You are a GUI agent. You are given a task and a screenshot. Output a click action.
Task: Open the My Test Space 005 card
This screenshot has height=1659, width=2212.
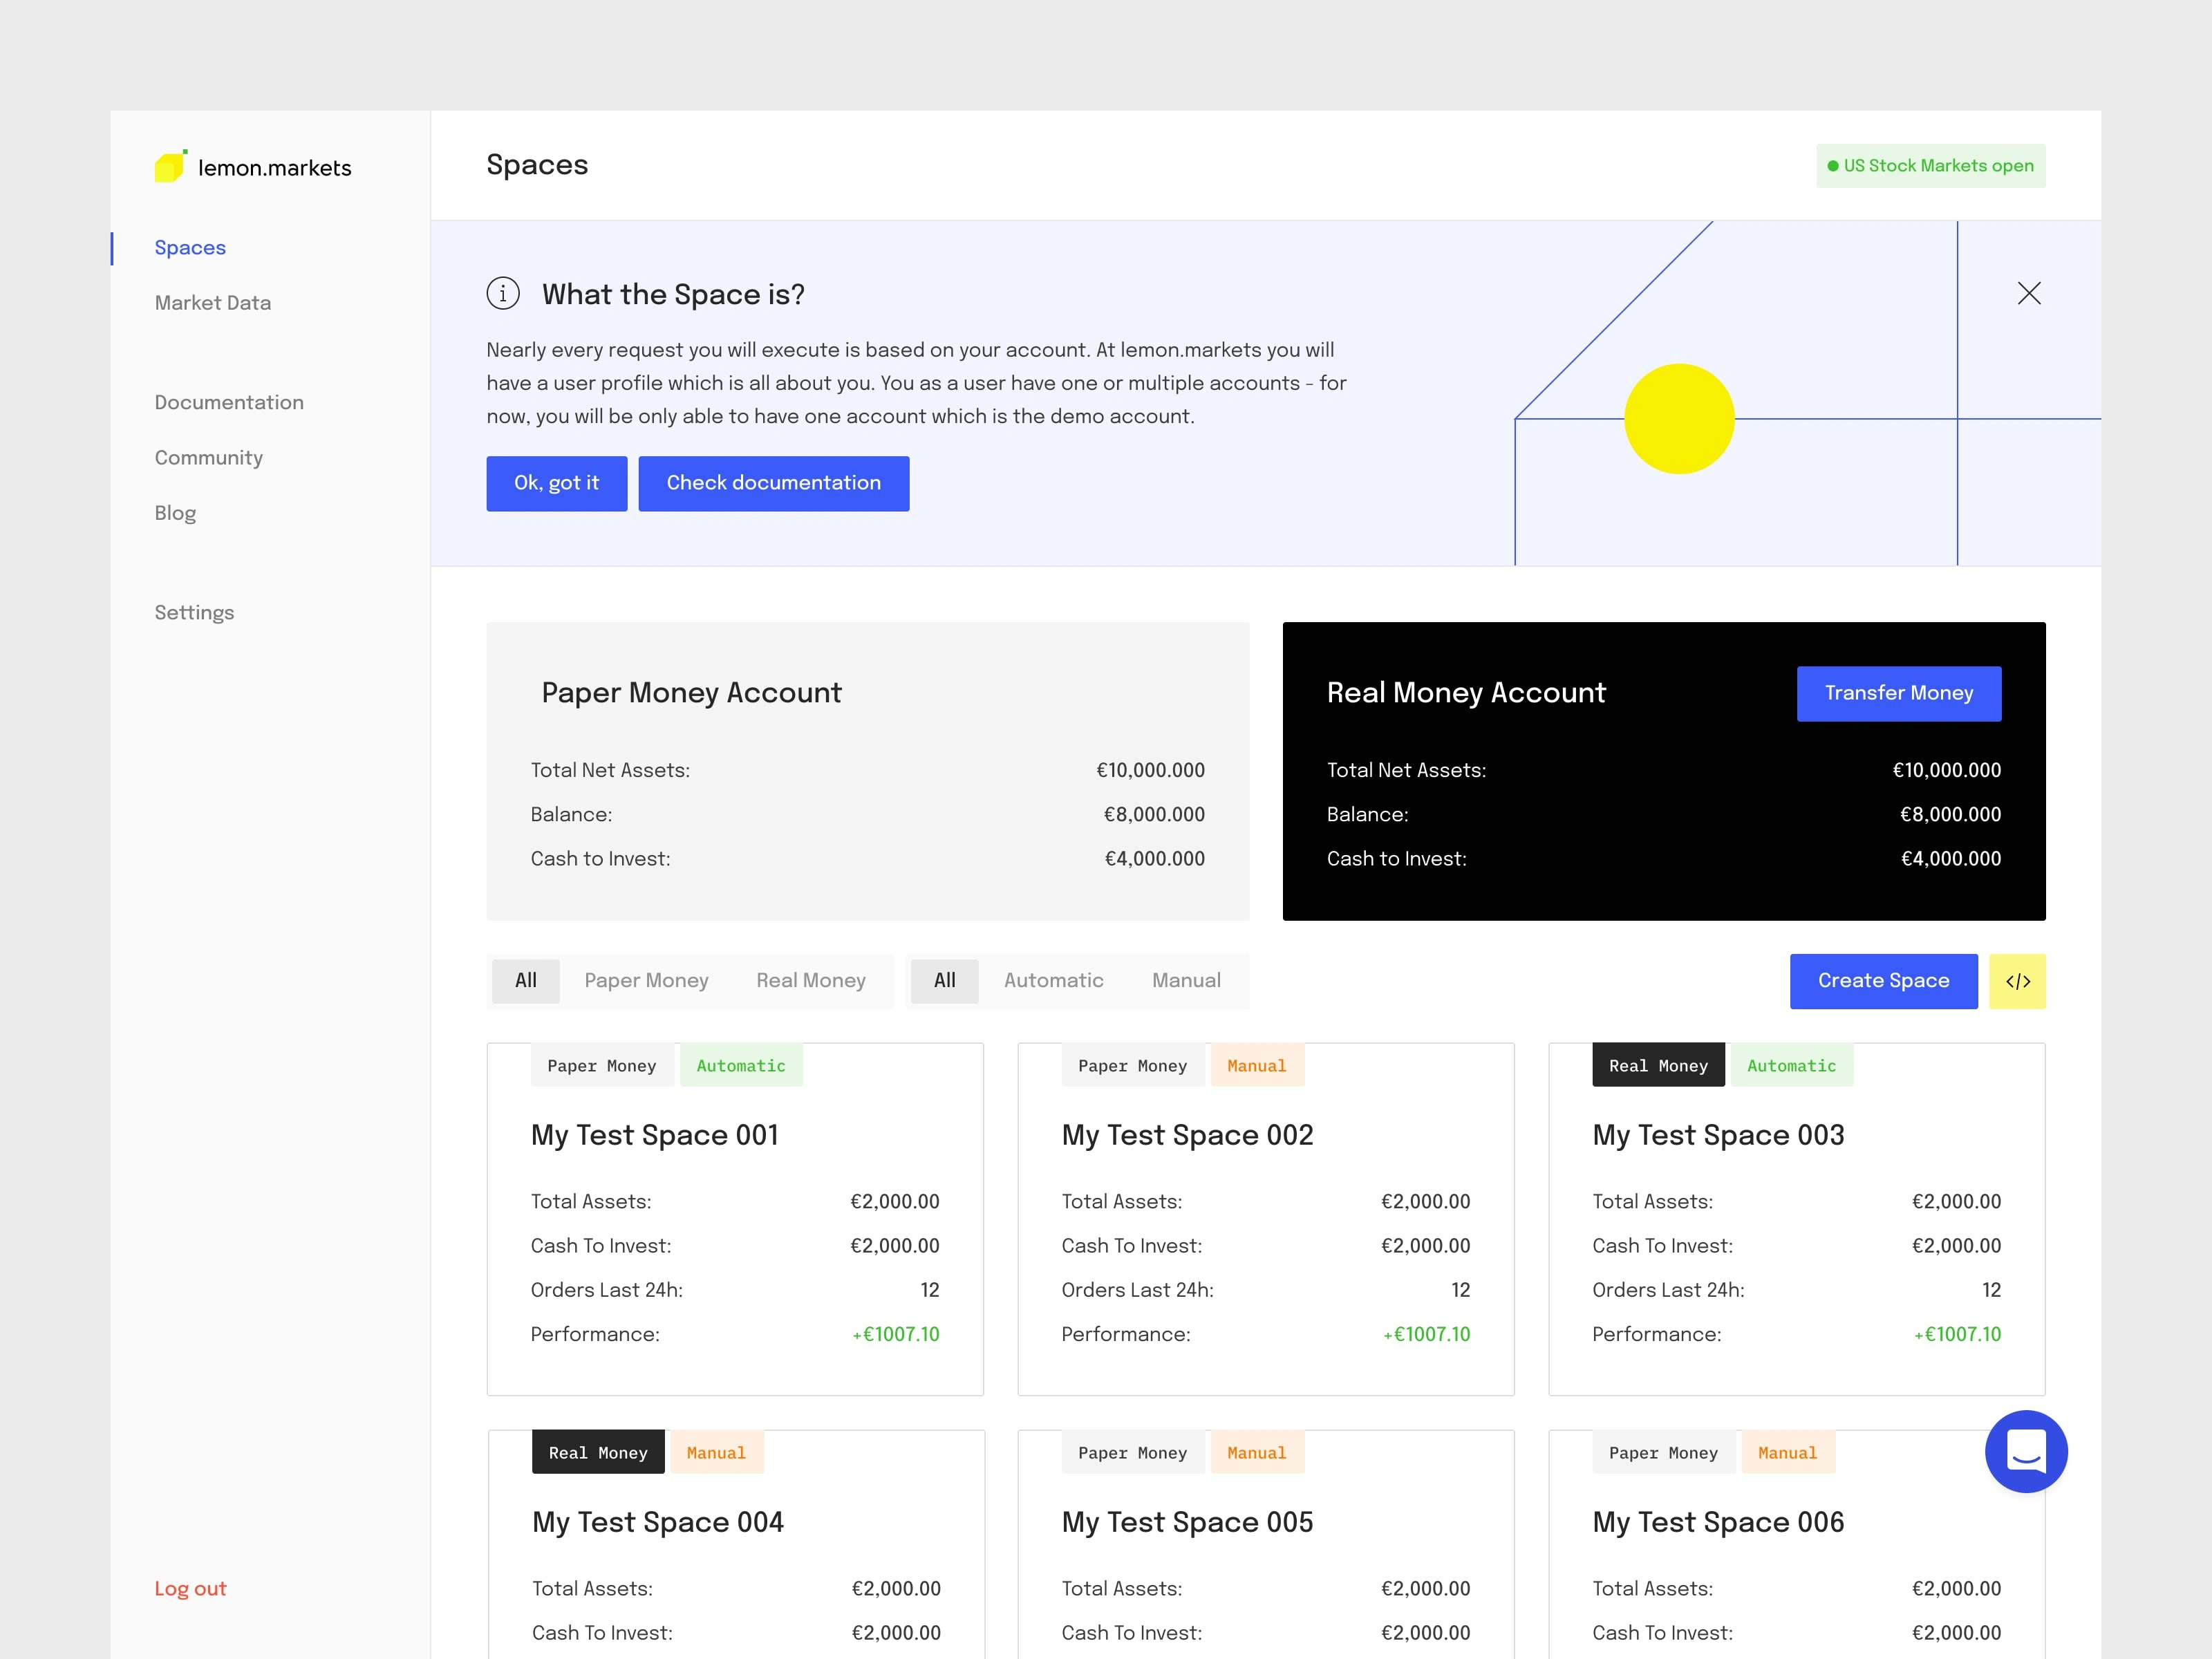tap(1266, 1544)
